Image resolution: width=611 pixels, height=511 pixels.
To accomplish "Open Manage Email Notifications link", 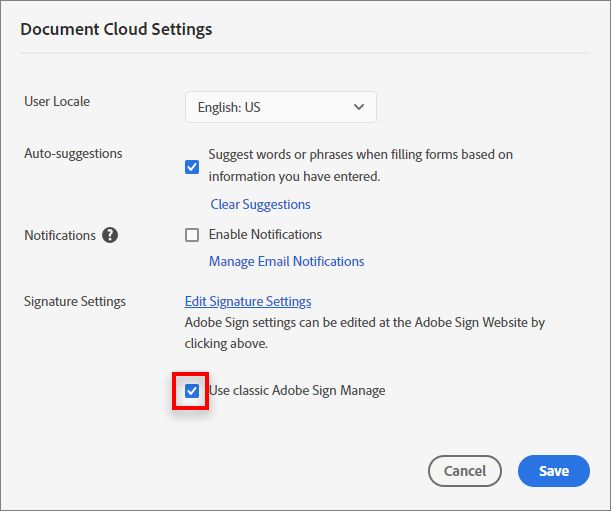I will click(x=286, y=261).
